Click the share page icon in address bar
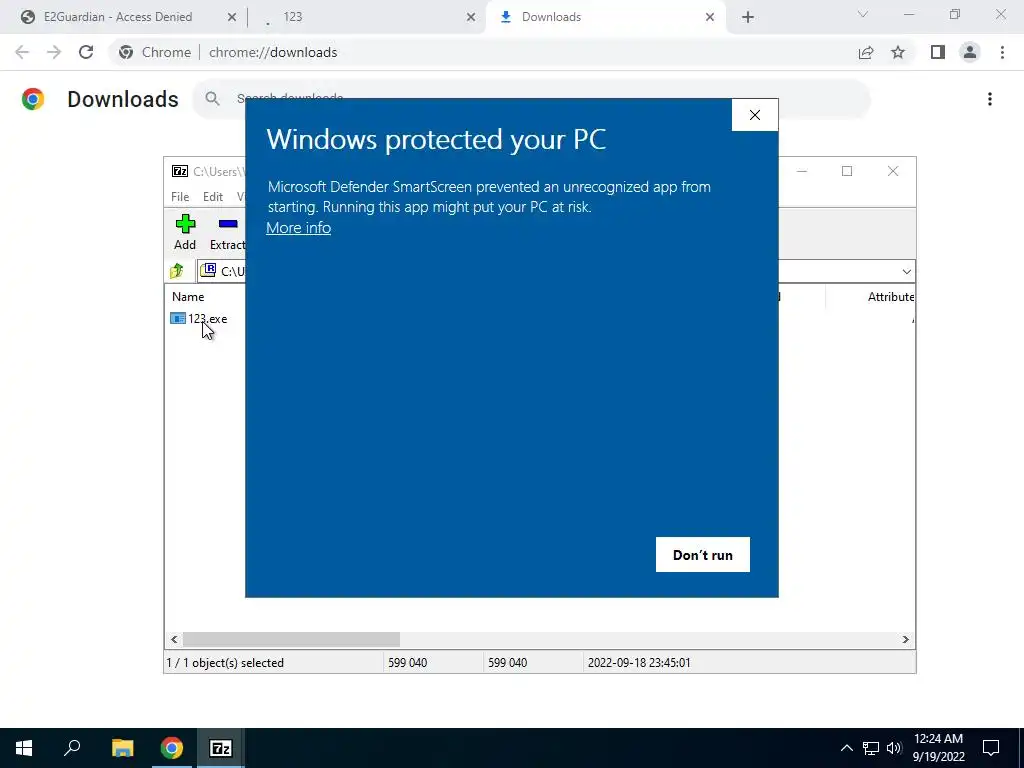The height and width of the screenshot is (768, 1024). click(866, 52)
